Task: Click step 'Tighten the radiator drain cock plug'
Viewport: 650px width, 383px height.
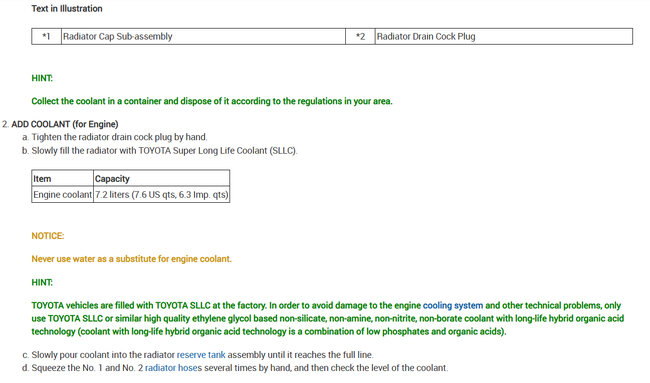Action: (x=119, y=137)
